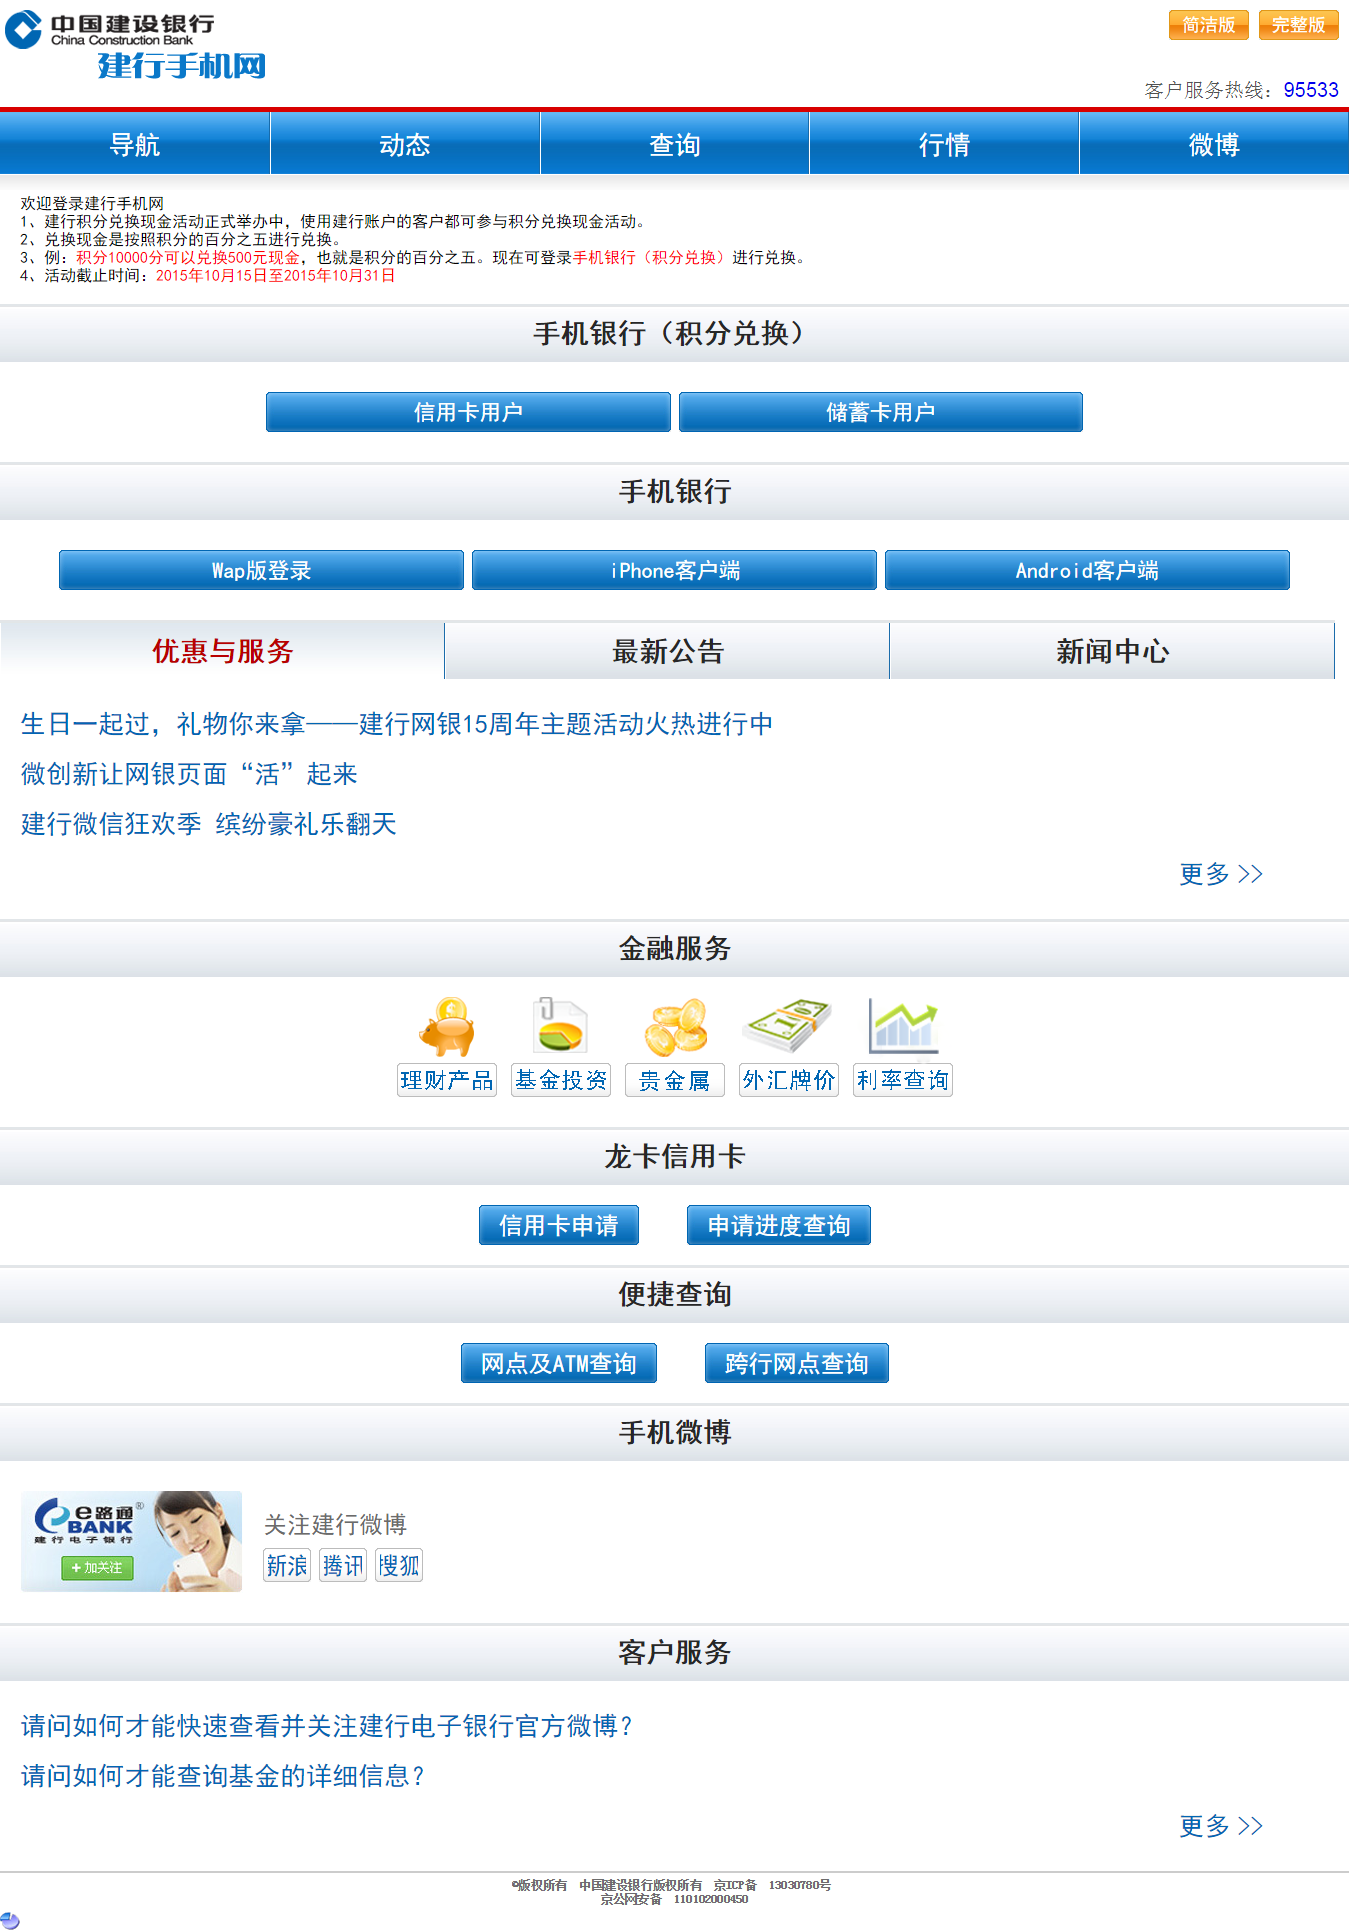This screenshot has width=1349, height=1931.
Task: Open 外汇牌价 label link
Action: point(789,1080)
